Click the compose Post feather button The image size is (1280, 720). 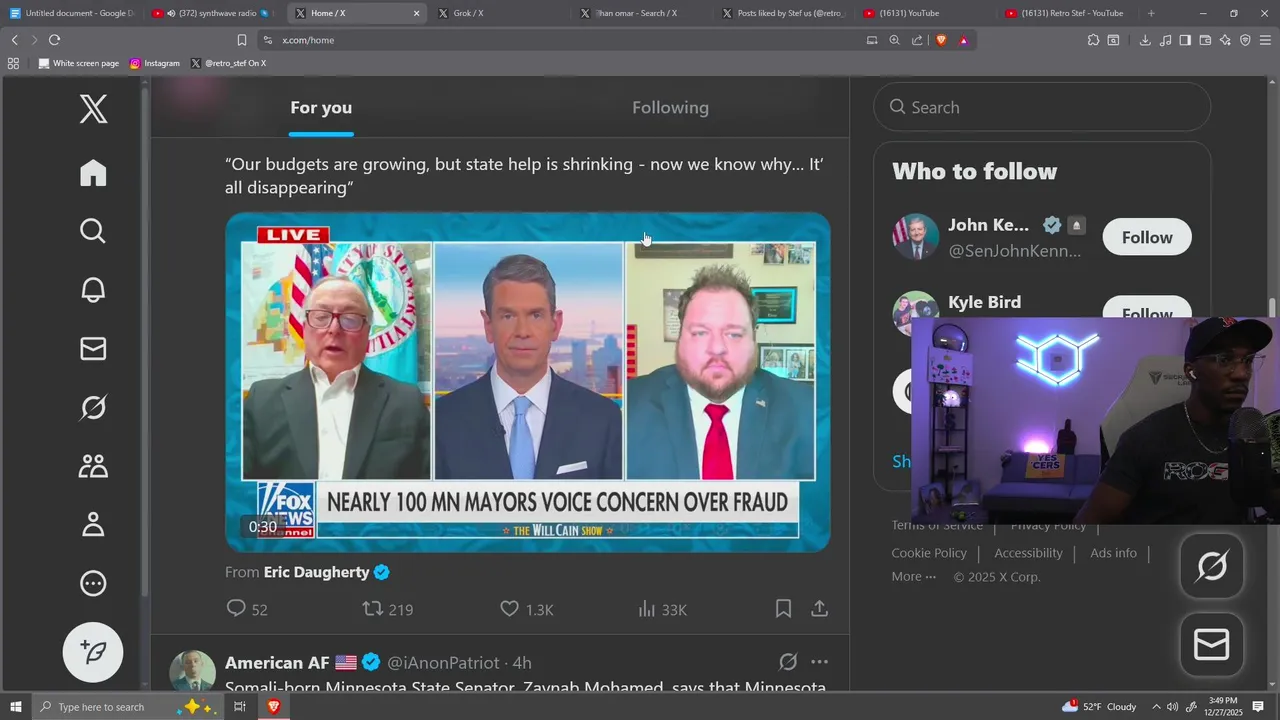93,652
